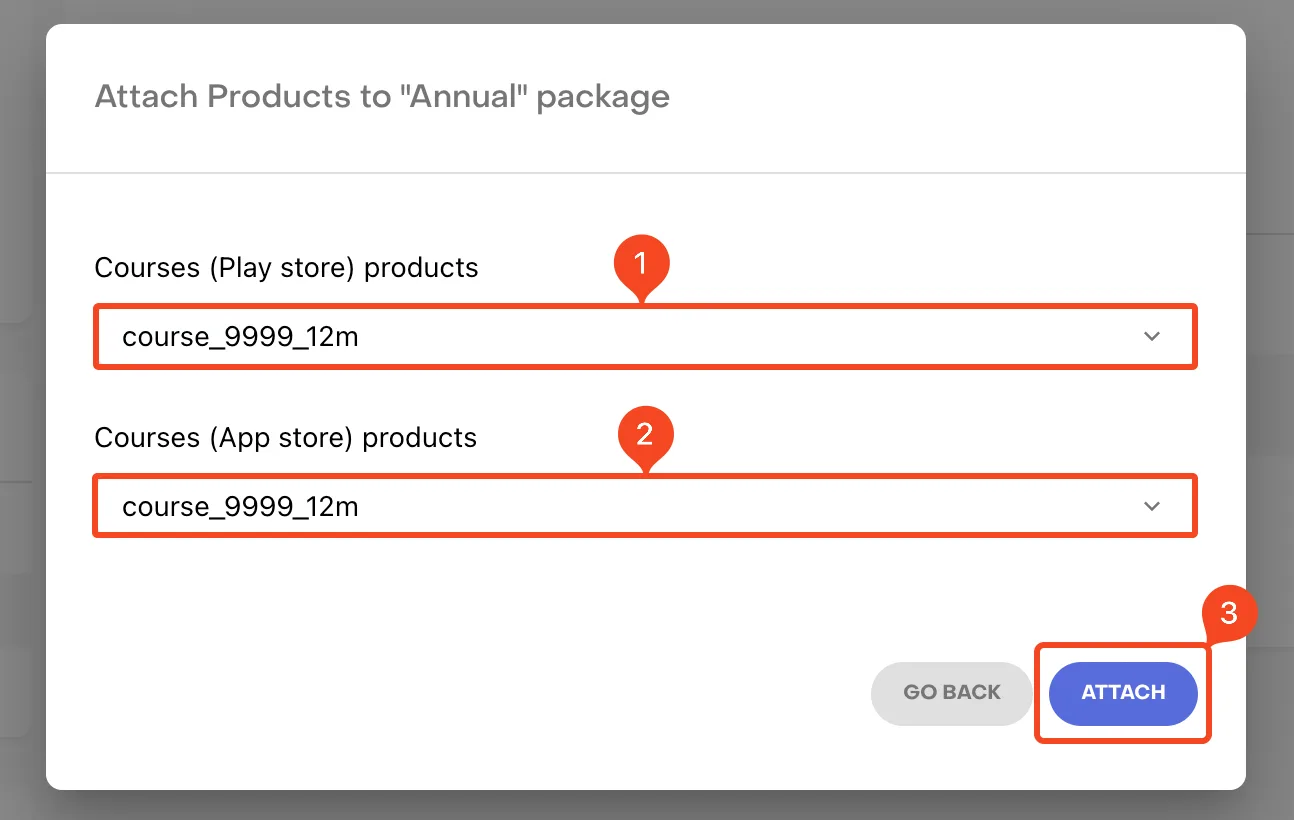Select course_9999_12m value in App store field
The height and width of the screenshot is (820, 1294).
(240, 507)
